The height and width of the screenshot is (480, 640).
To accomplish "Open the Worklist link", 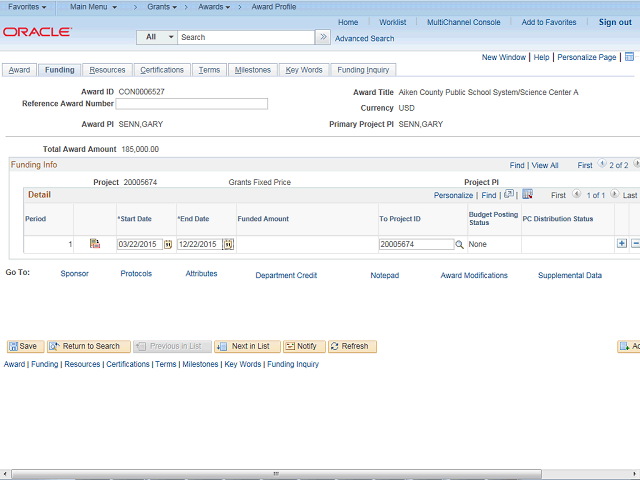I will 392,22.
